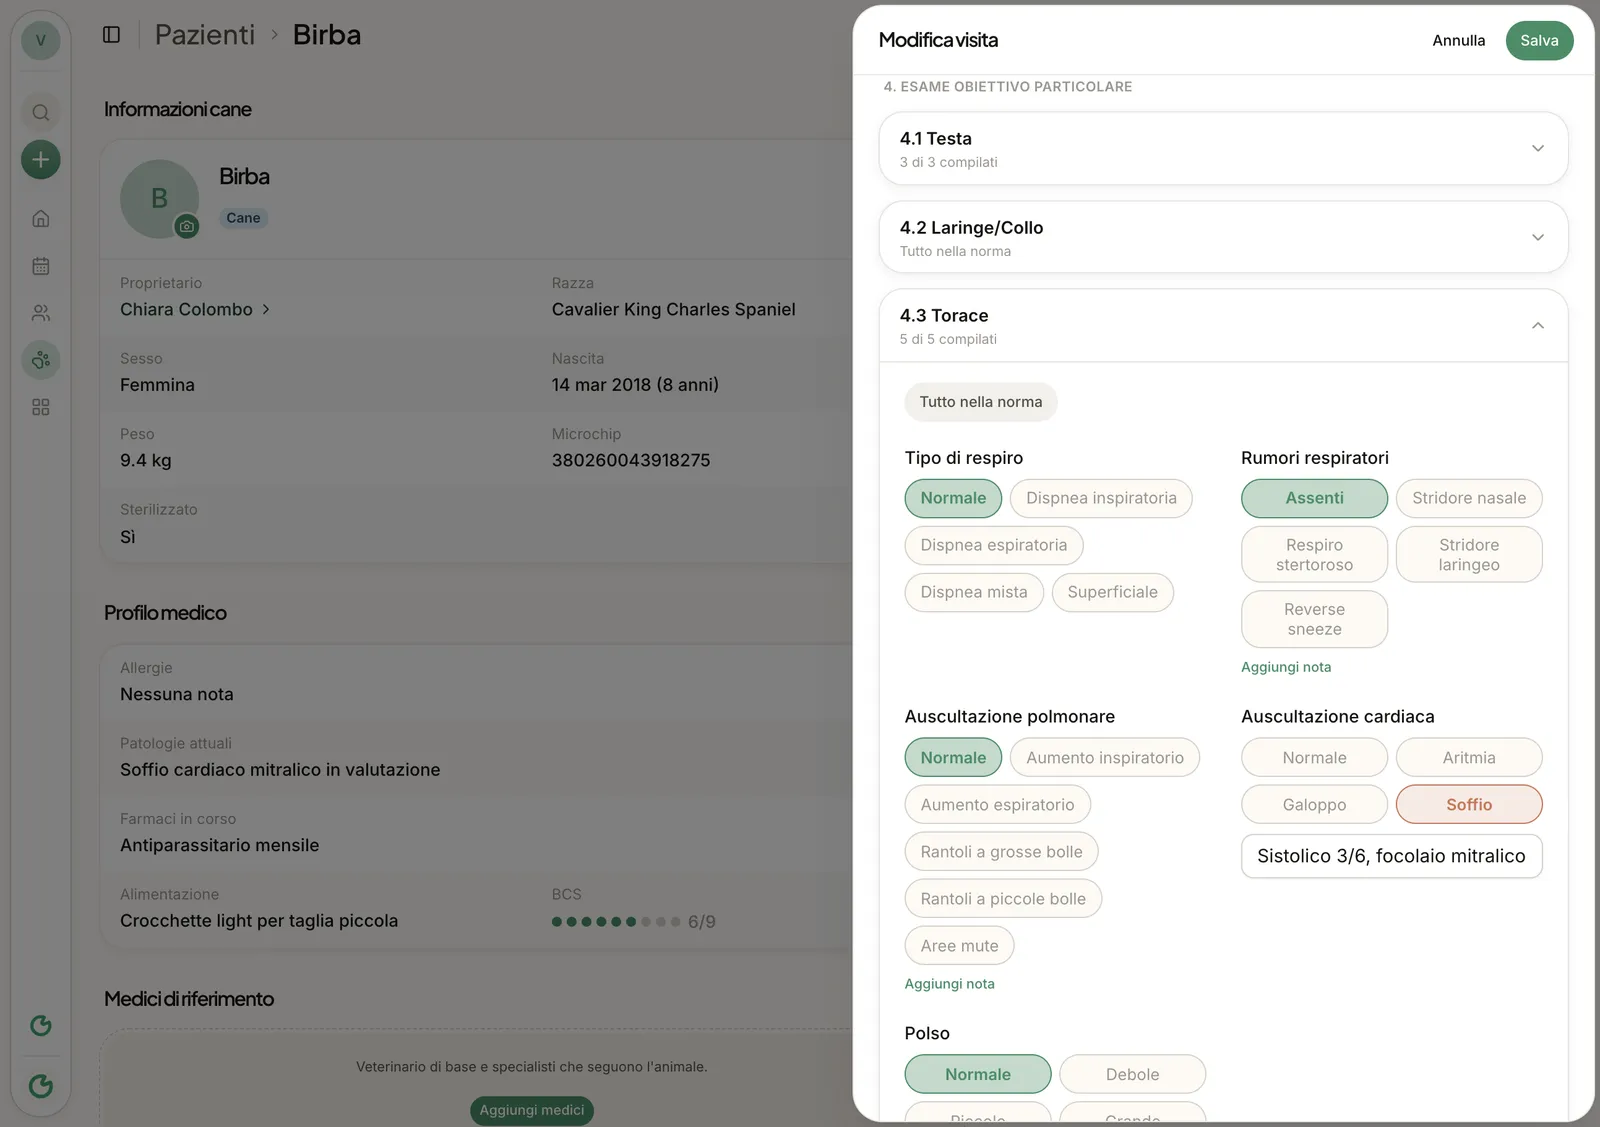
Task: Collapse the 4.3 Torace section
Action: tap(1223, 326)
